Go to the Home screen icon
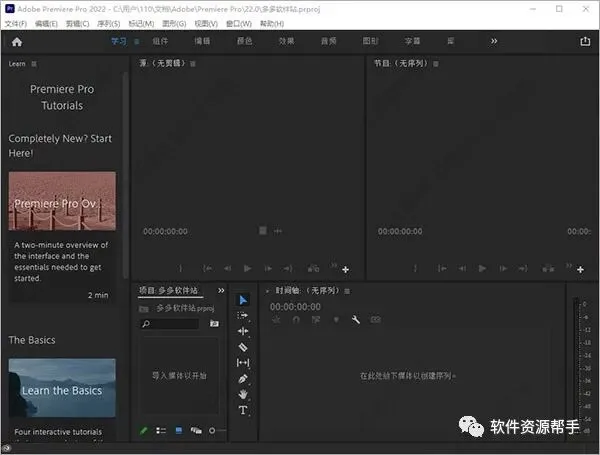Screen dimensions: 600x455 pyautogui.click(x=17, y=42)
